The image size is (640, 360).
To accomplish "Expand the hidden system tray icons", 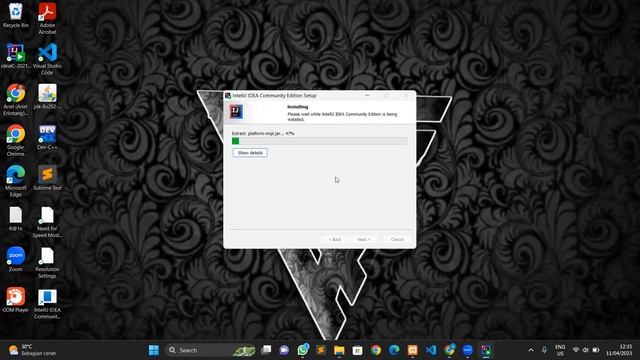I will coord(531,350).
